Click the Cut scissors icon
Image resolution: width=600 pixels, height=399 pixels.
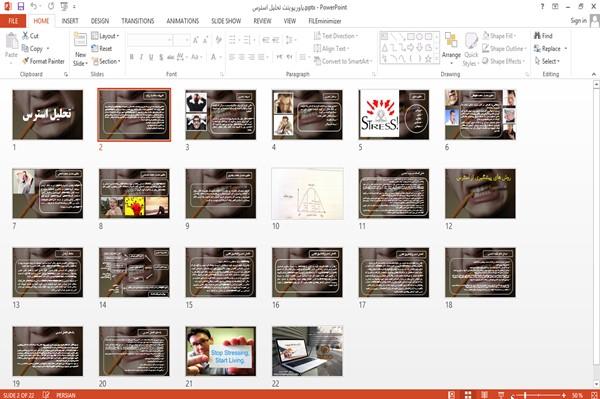pos(25,36)
